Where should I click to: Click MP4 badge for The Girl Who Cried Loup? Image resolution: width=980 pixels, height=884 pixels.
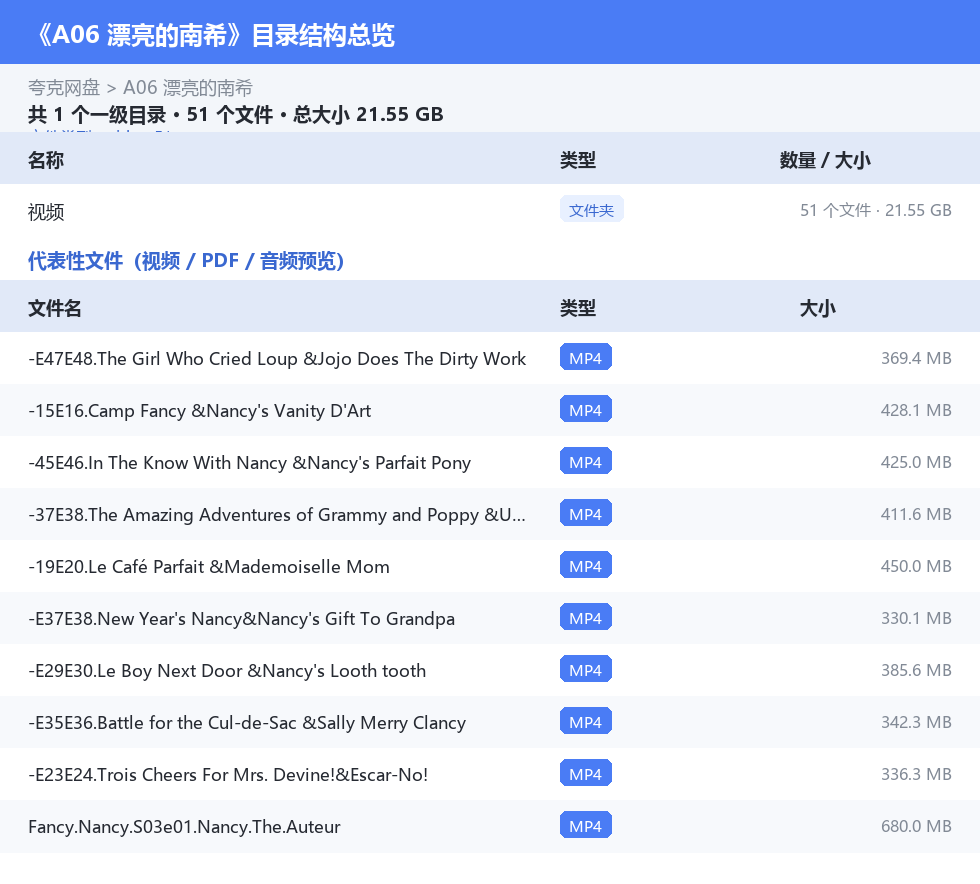coord(586,358)
